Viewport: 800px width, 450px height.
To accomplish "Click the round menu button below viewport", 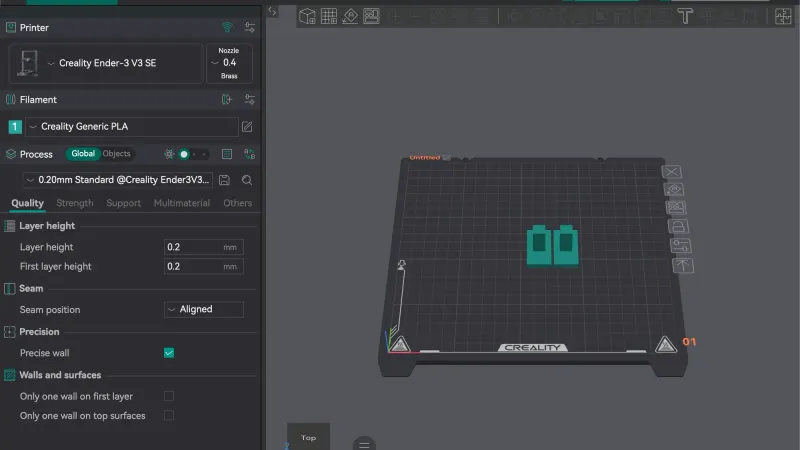I will coord(364,444).
